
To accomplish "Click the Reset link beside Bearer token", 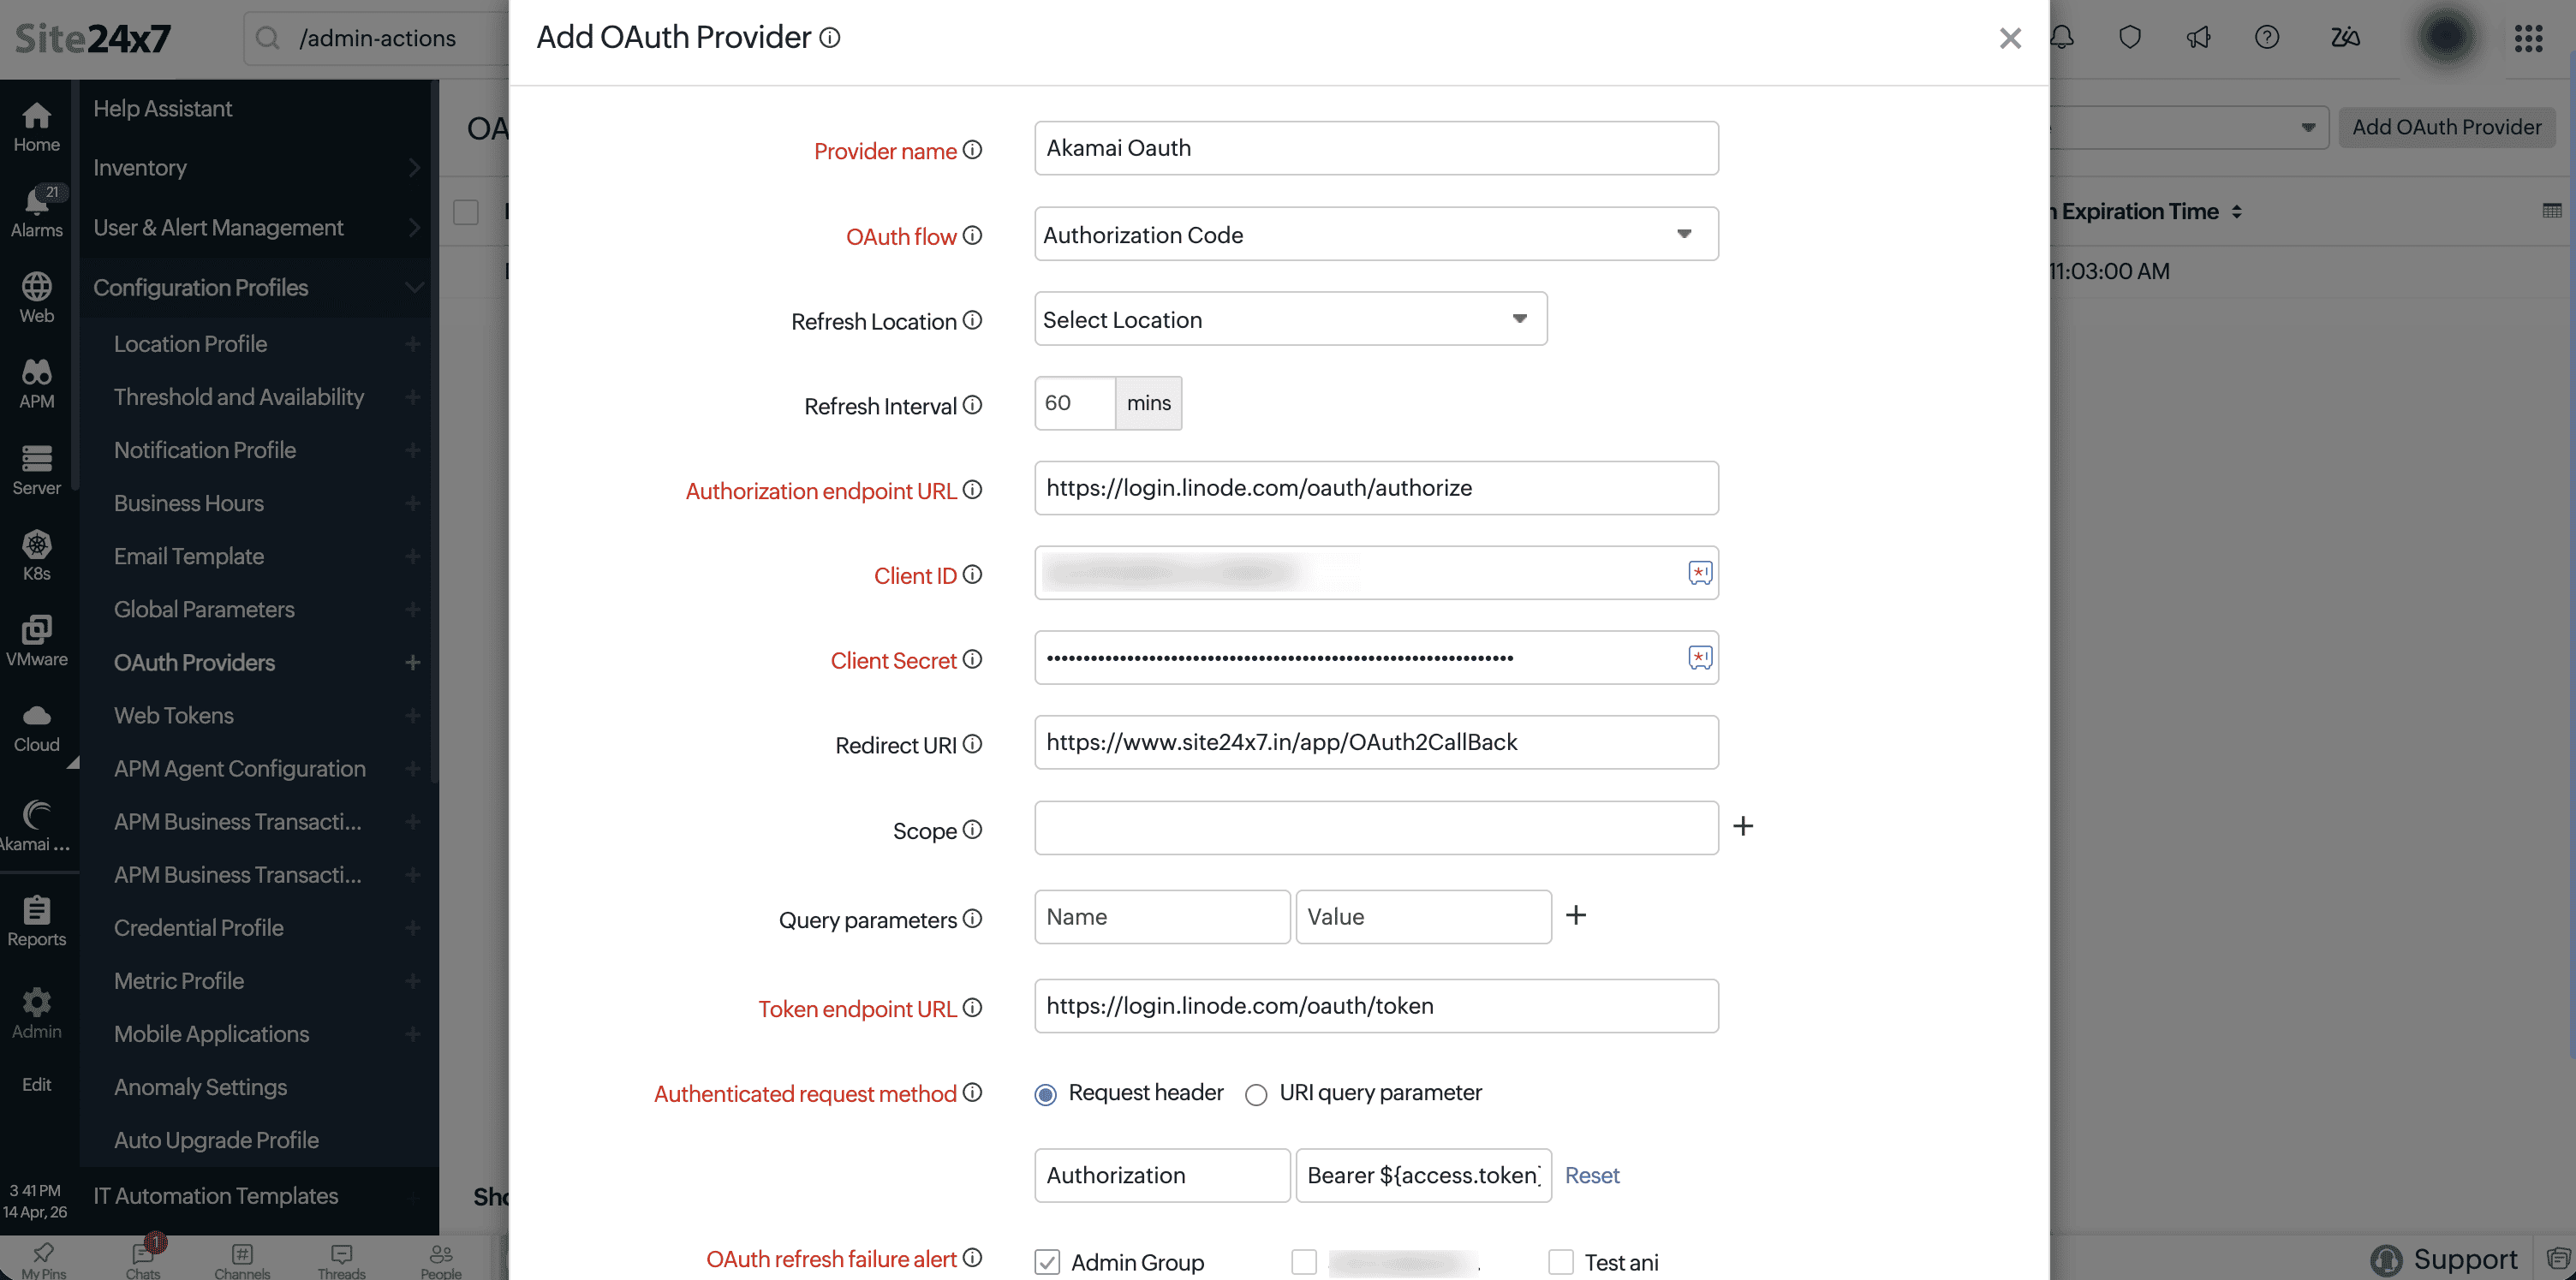I will [x=1592, y=1175].
